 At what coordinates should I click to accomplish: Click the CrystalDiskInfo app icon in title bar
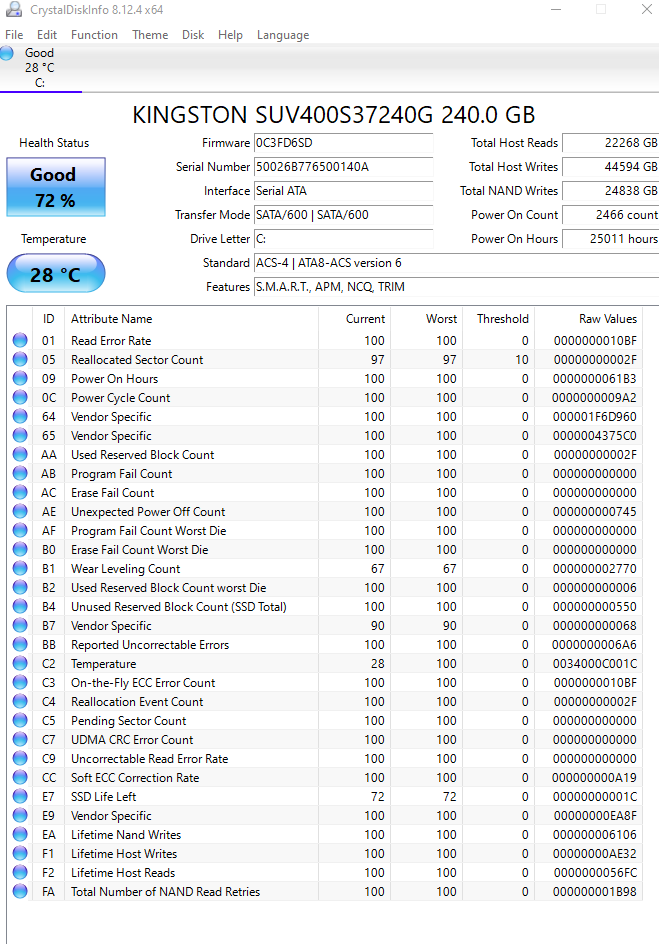point(13,9)
